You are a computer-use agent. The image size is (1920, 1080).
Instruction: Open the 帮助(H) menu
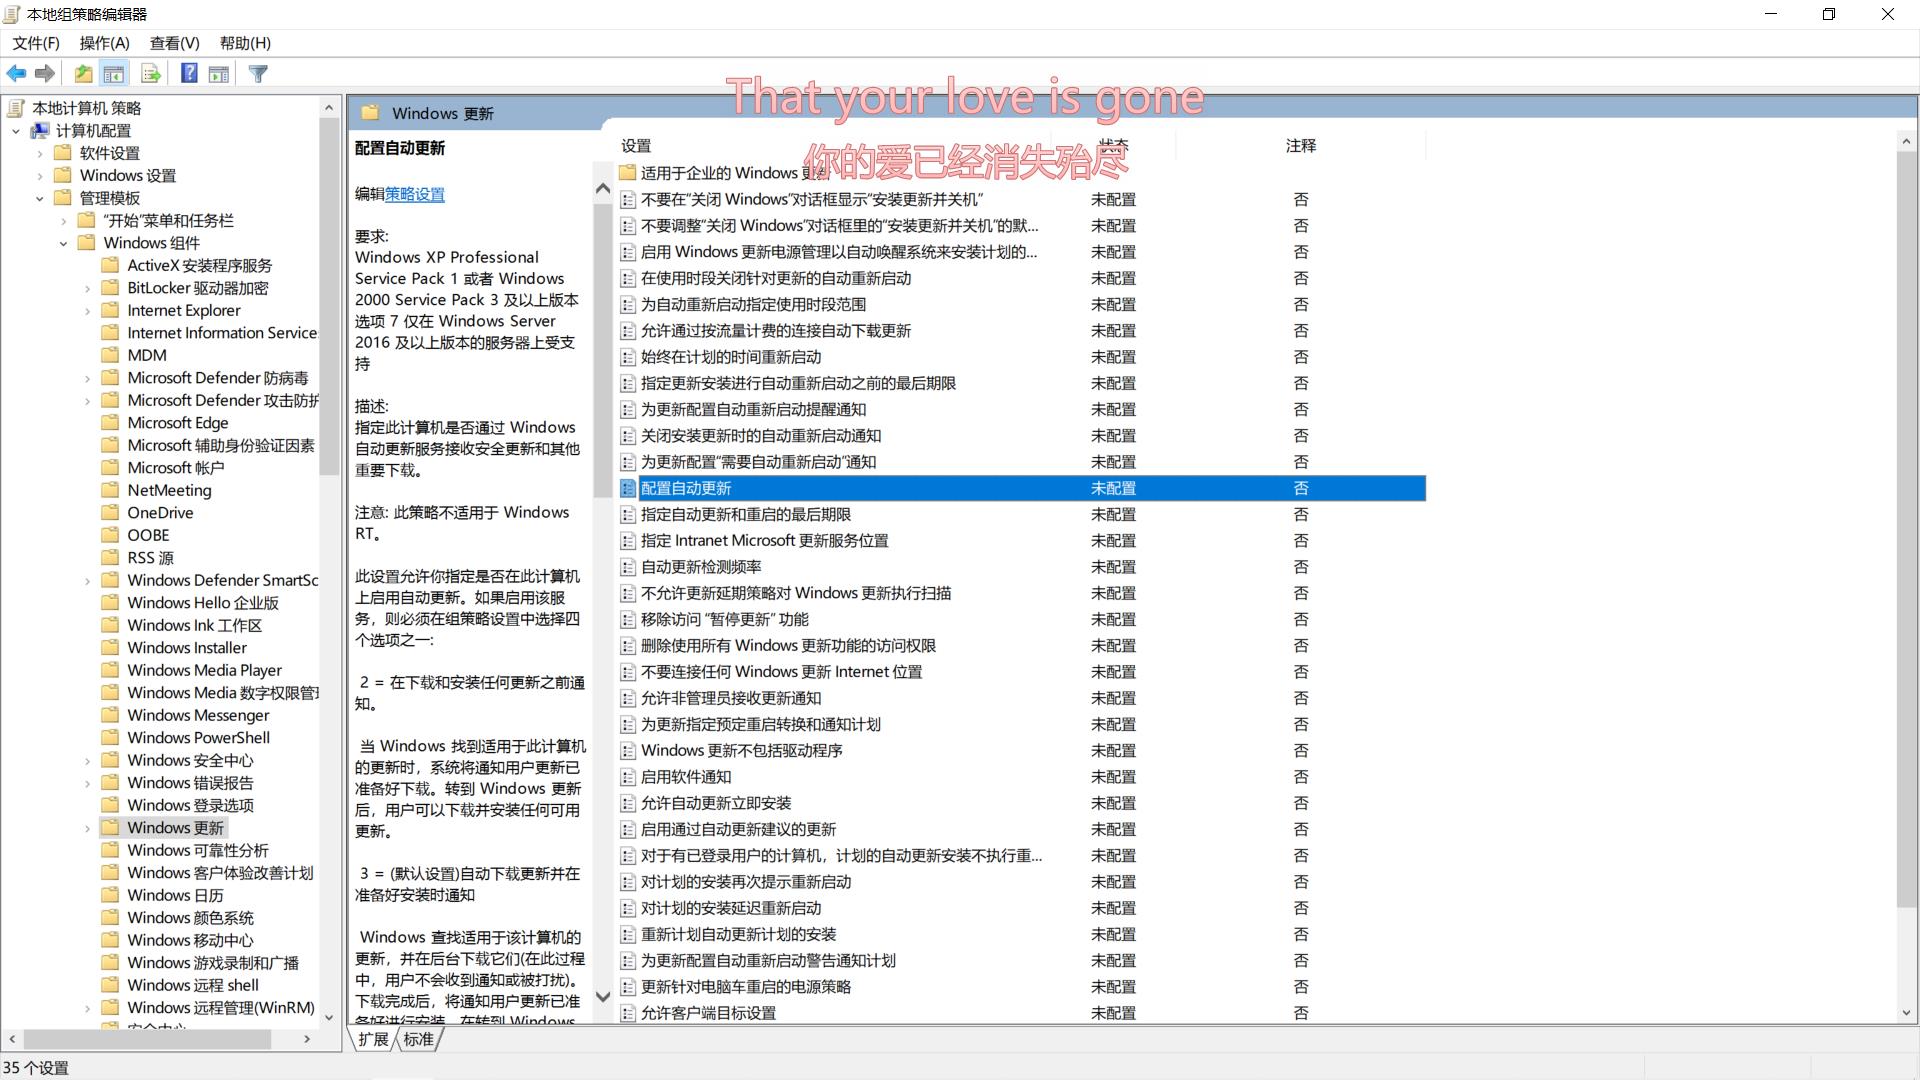click(245, 43)
